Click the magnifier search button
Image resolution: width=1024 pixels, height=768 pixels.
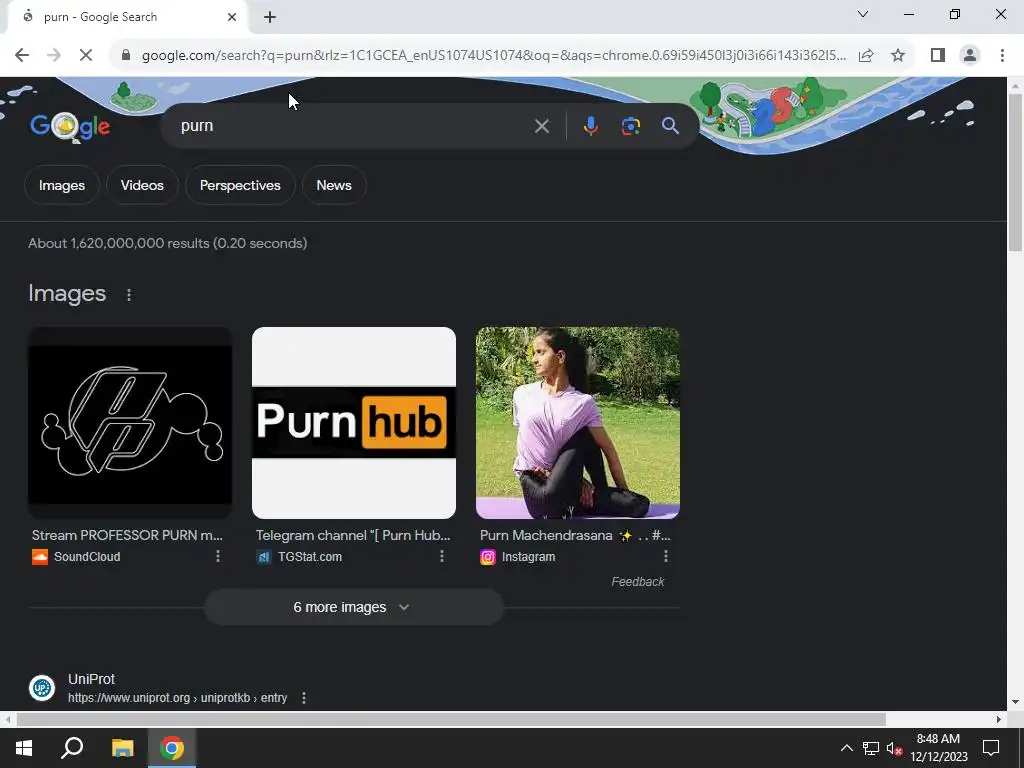670,126
